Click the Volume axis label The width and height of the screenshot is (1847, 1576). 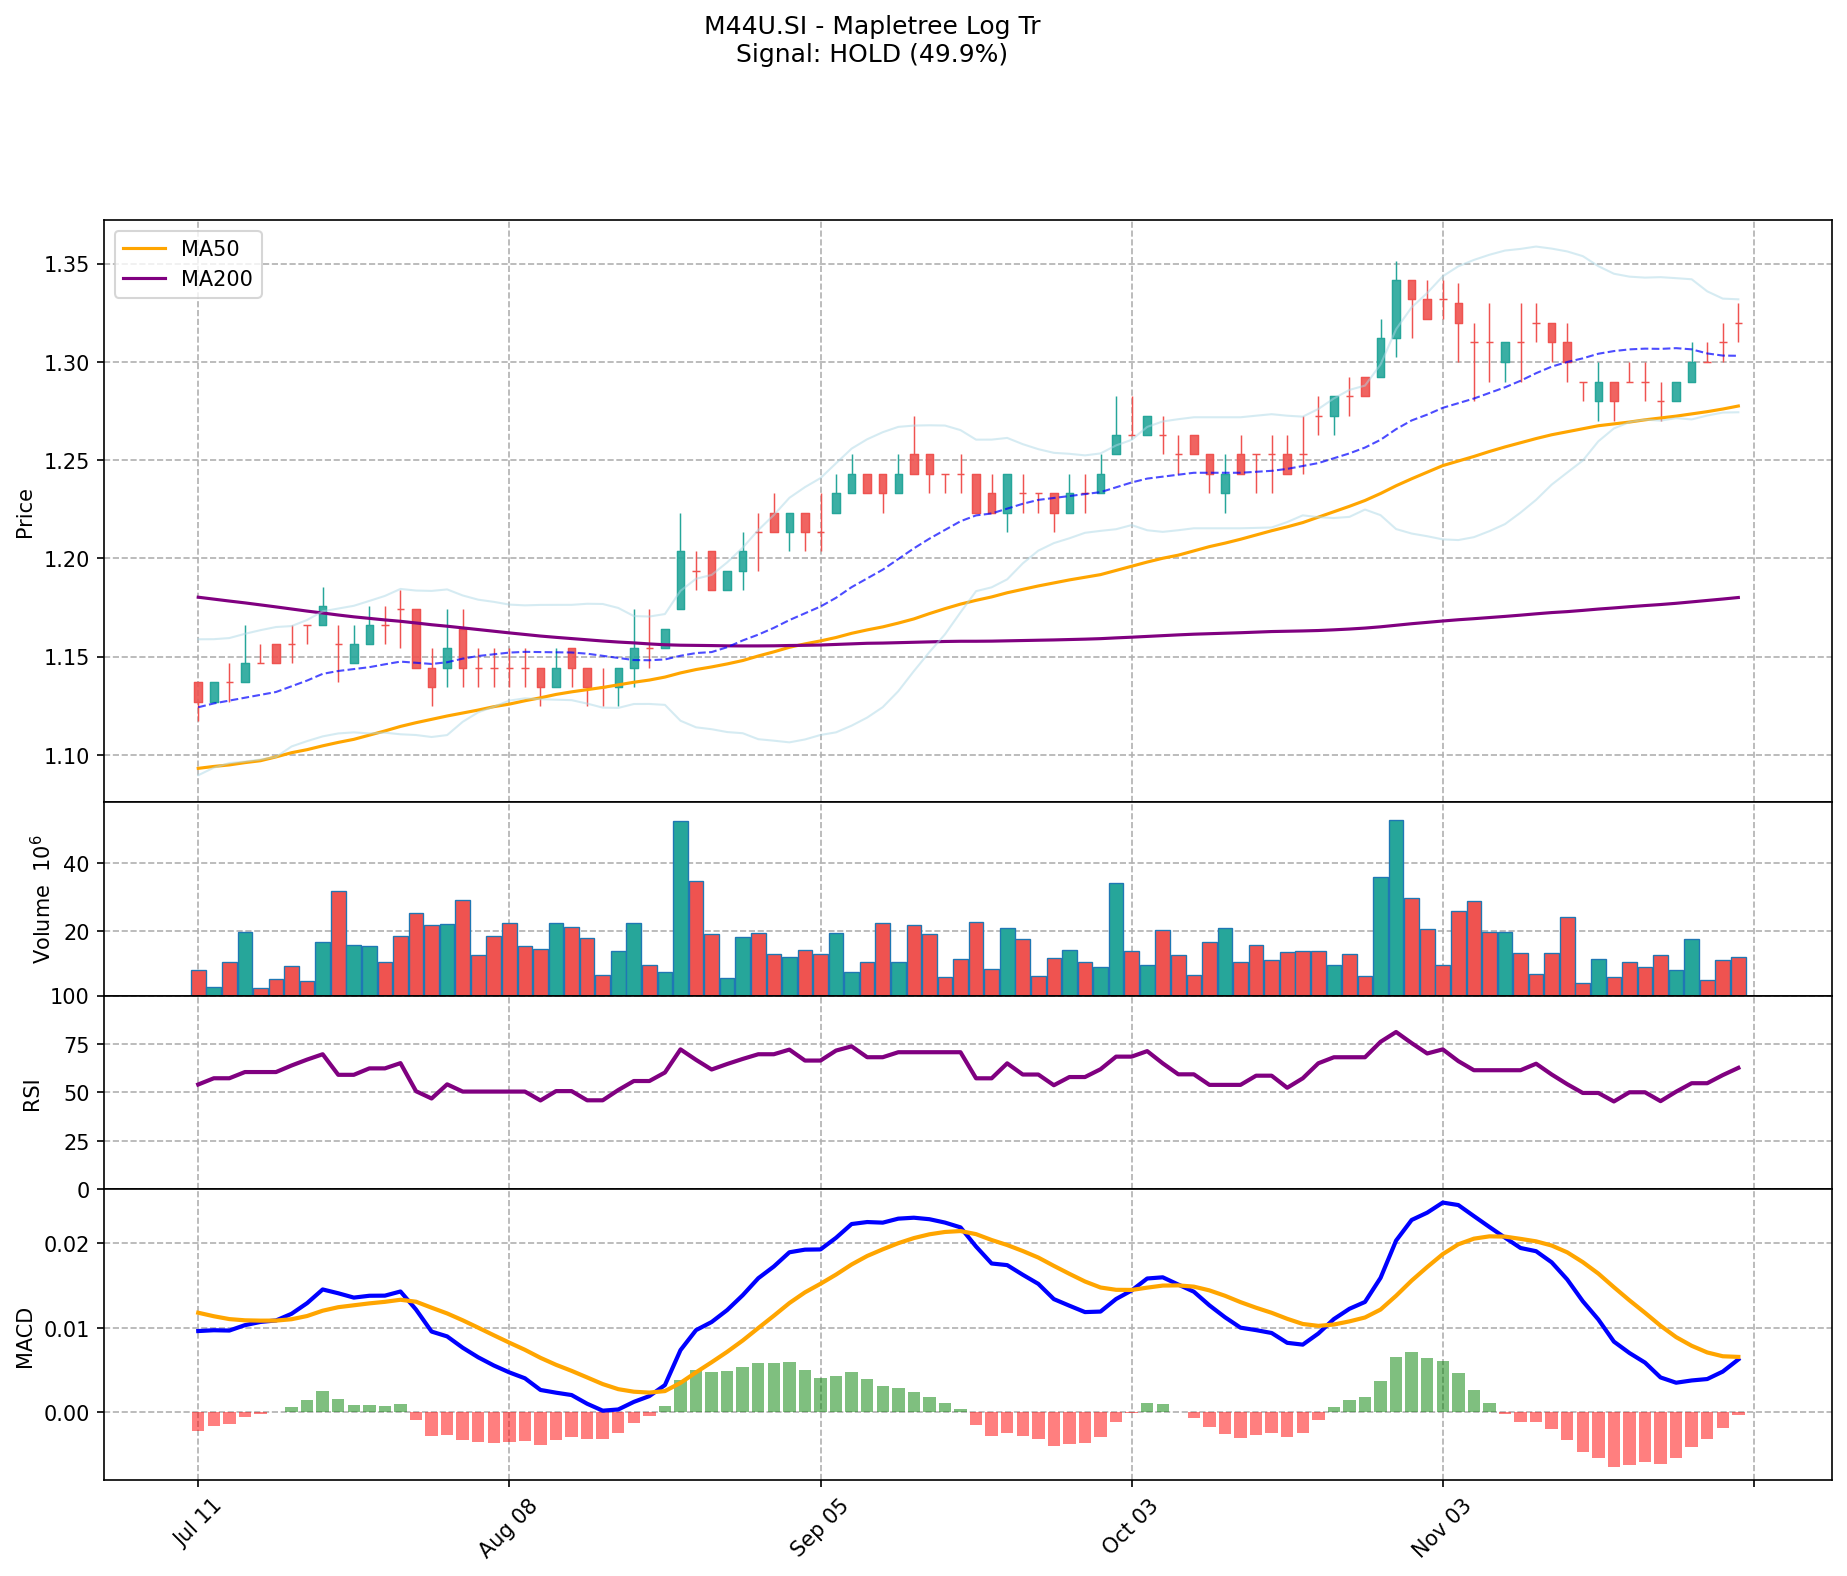click(x=41, y=898)
